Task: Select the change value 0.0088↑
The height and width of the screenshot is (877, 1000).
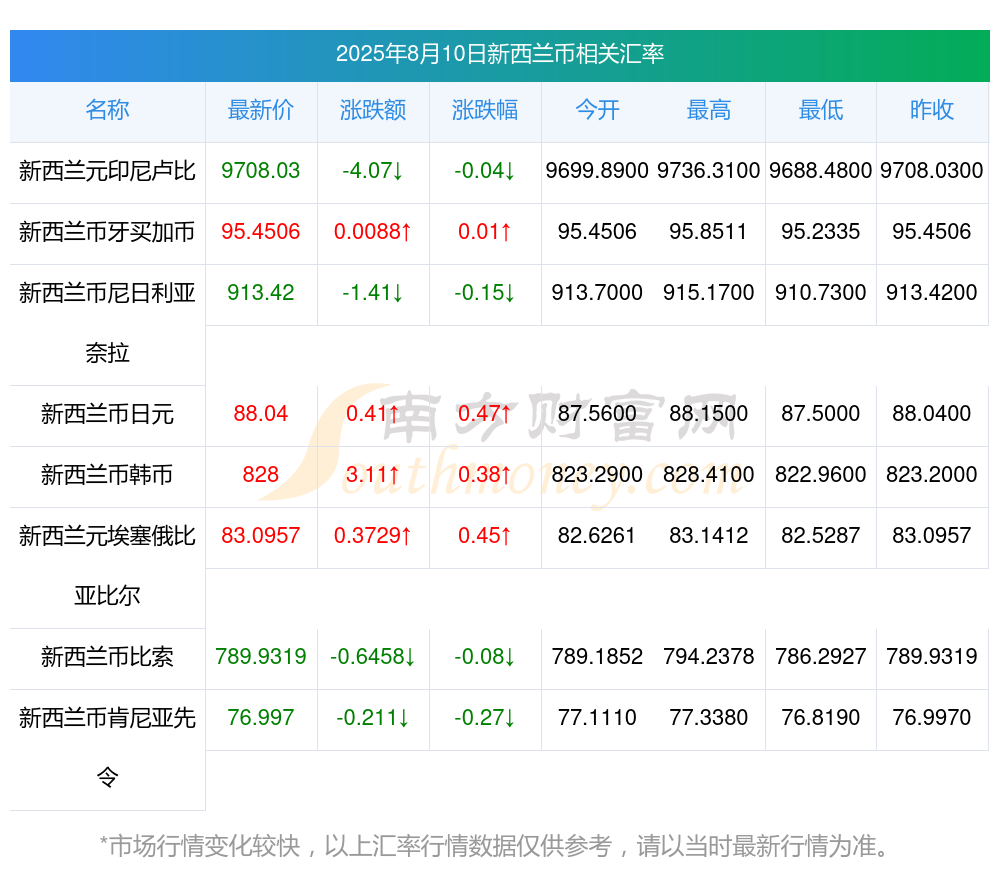Action: point(373,232)
